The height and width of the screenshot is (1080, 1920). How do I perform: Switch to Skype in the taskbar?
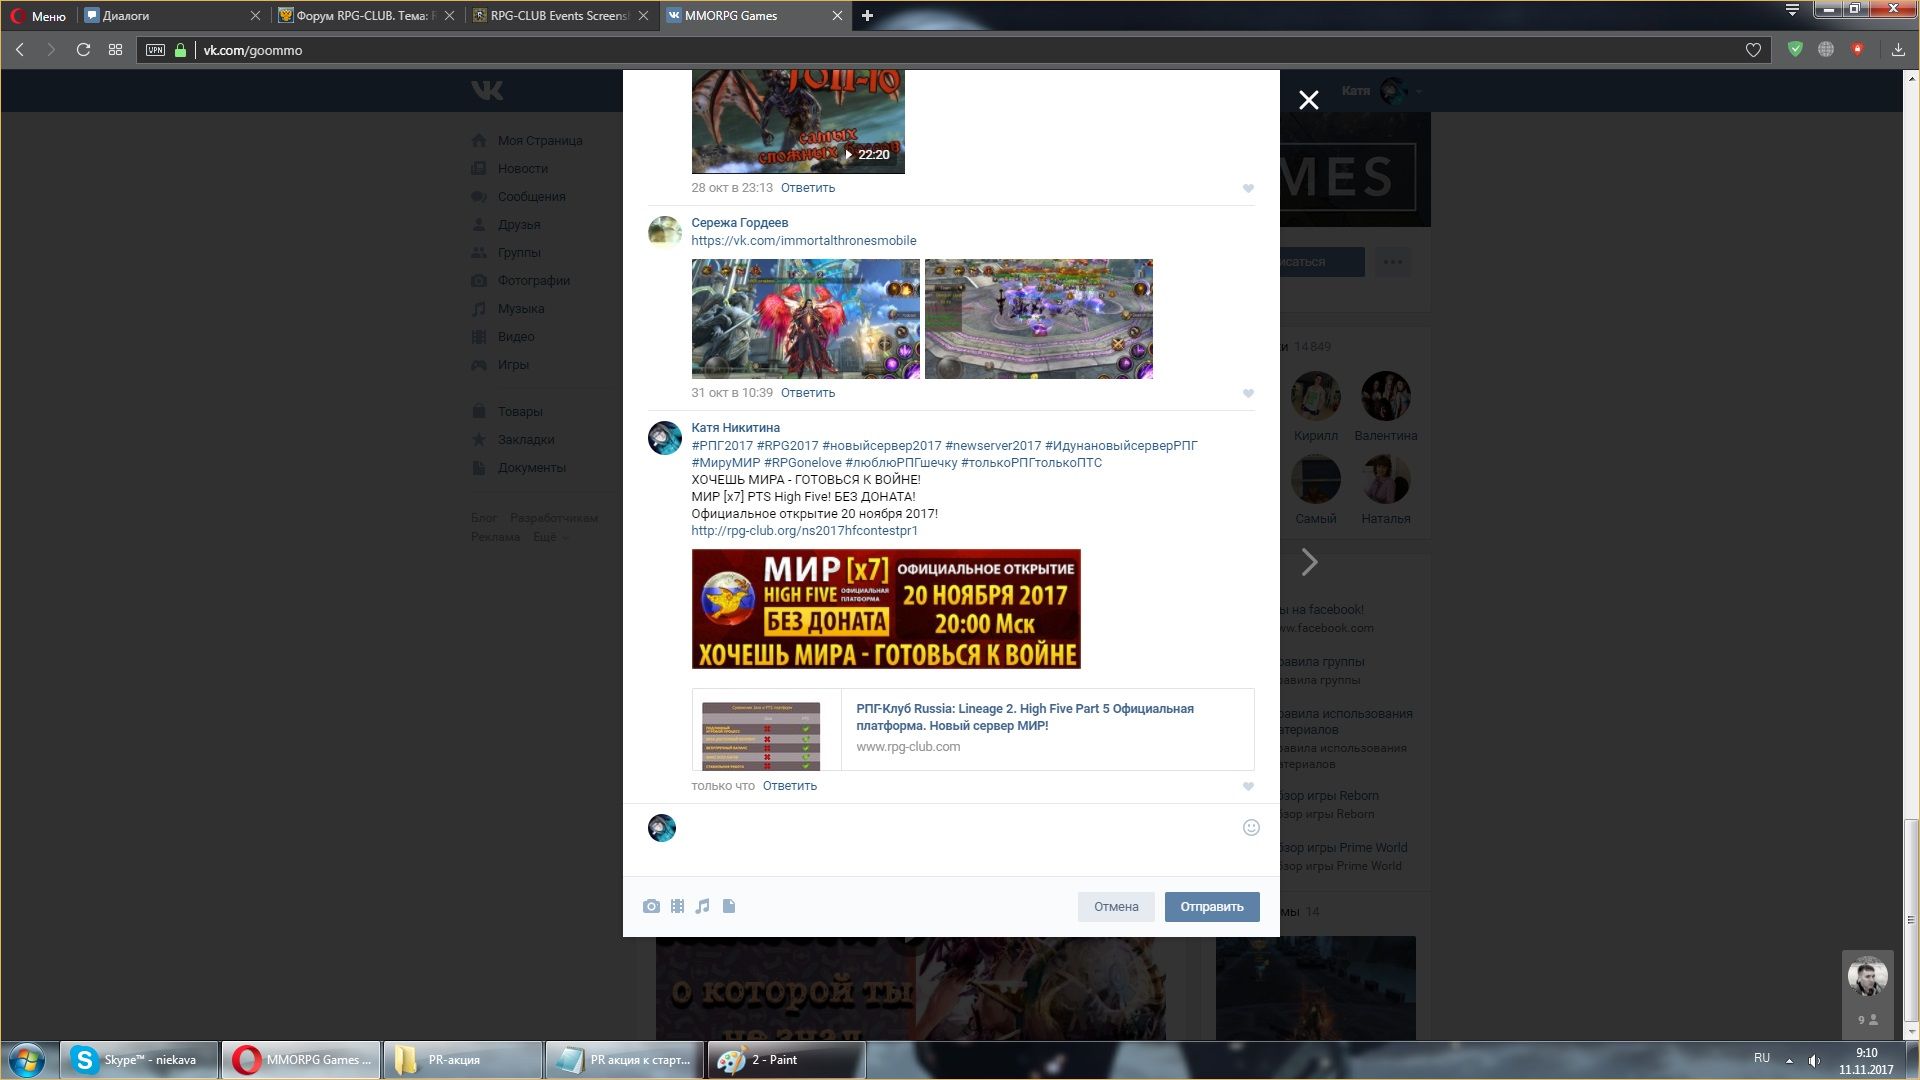click(139, 1060)
